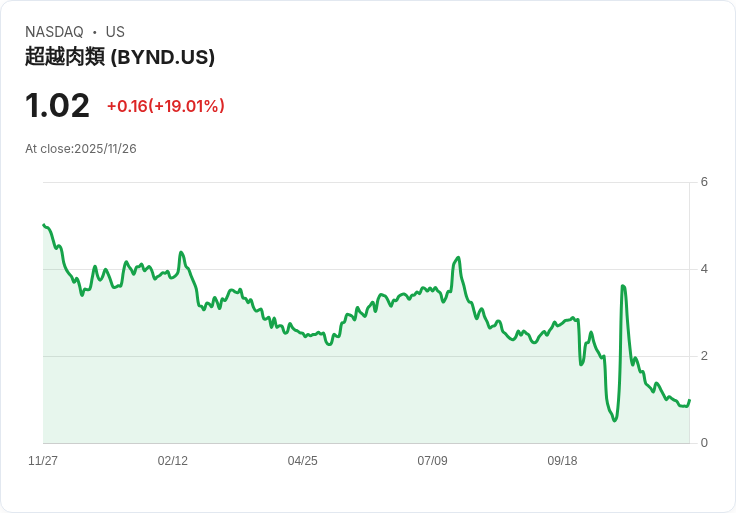Viewport: 736px width, 513px height.
Task: Select the 11/27 date on x-axis
Action: [x=43, y=461]
